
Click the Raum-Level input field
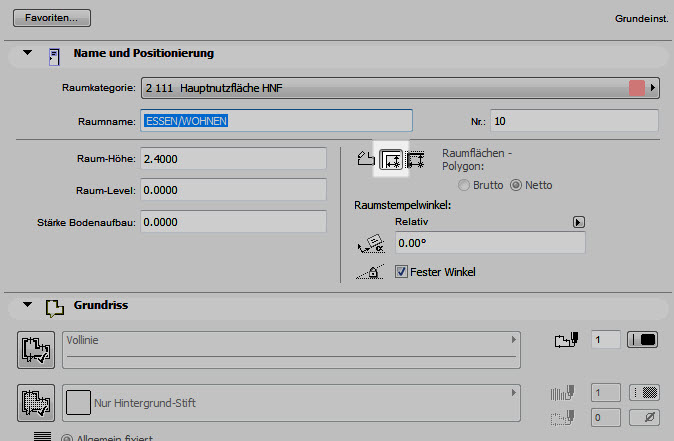coord(233,190)
